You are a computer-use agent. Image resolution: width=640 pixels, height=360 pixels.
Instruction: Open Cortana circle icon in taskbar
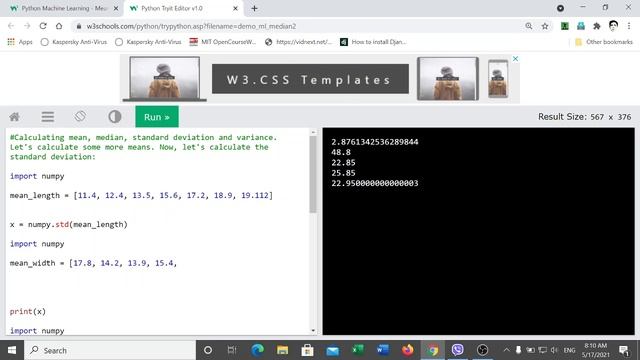tap(208, 350)
